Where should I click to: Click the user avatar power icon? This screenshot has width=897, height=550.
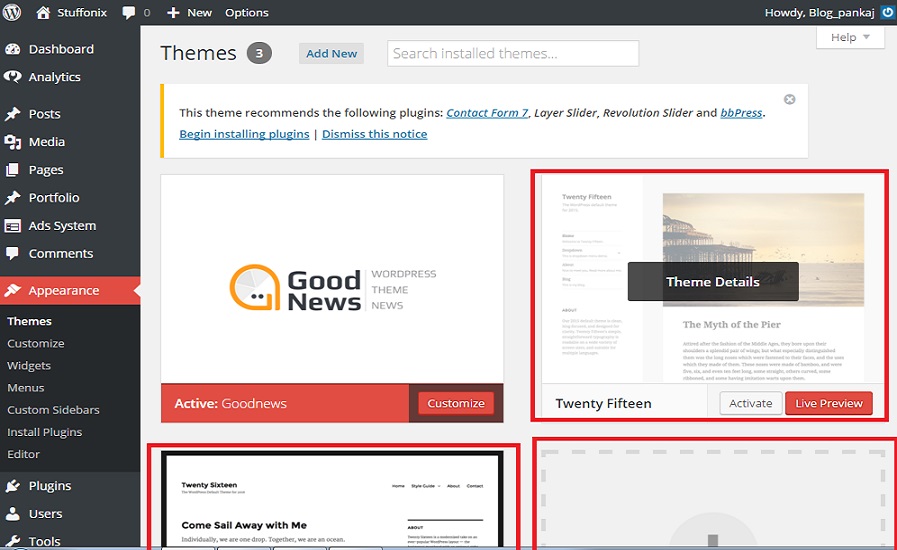(x=888, y=12)
